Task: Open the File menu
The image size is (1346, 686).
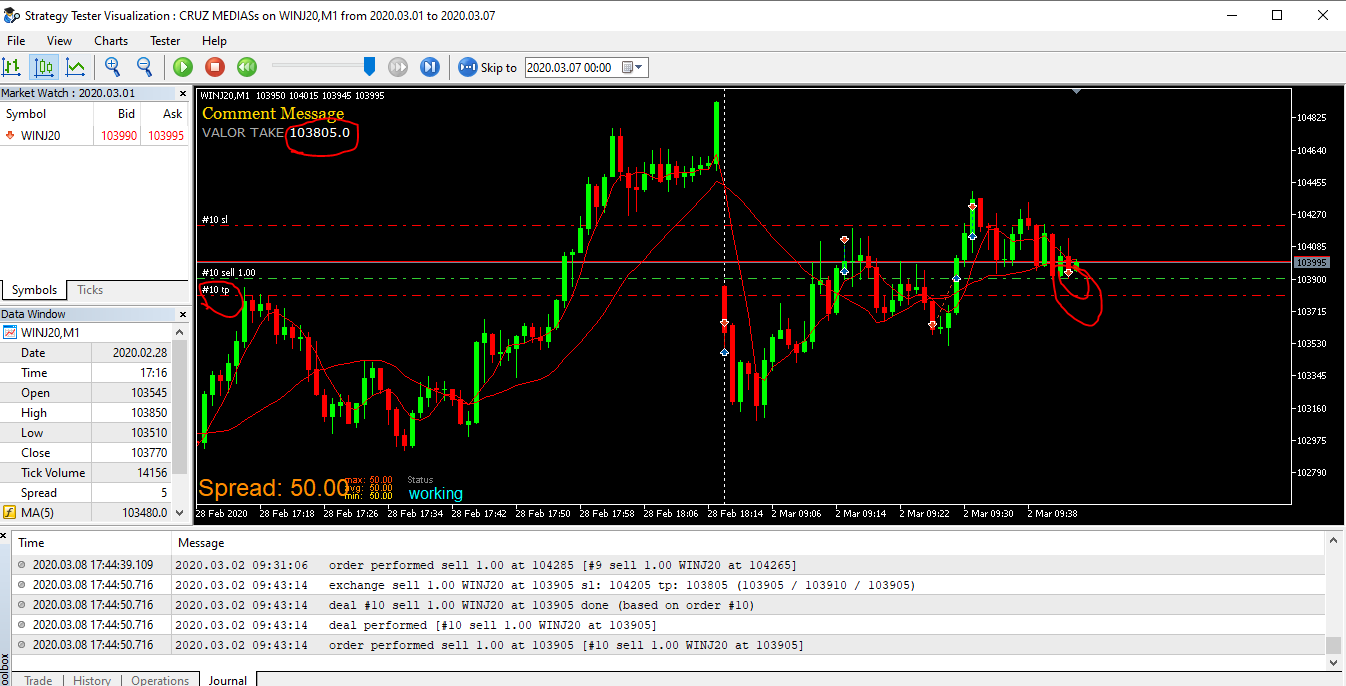Action: point(16,41)
